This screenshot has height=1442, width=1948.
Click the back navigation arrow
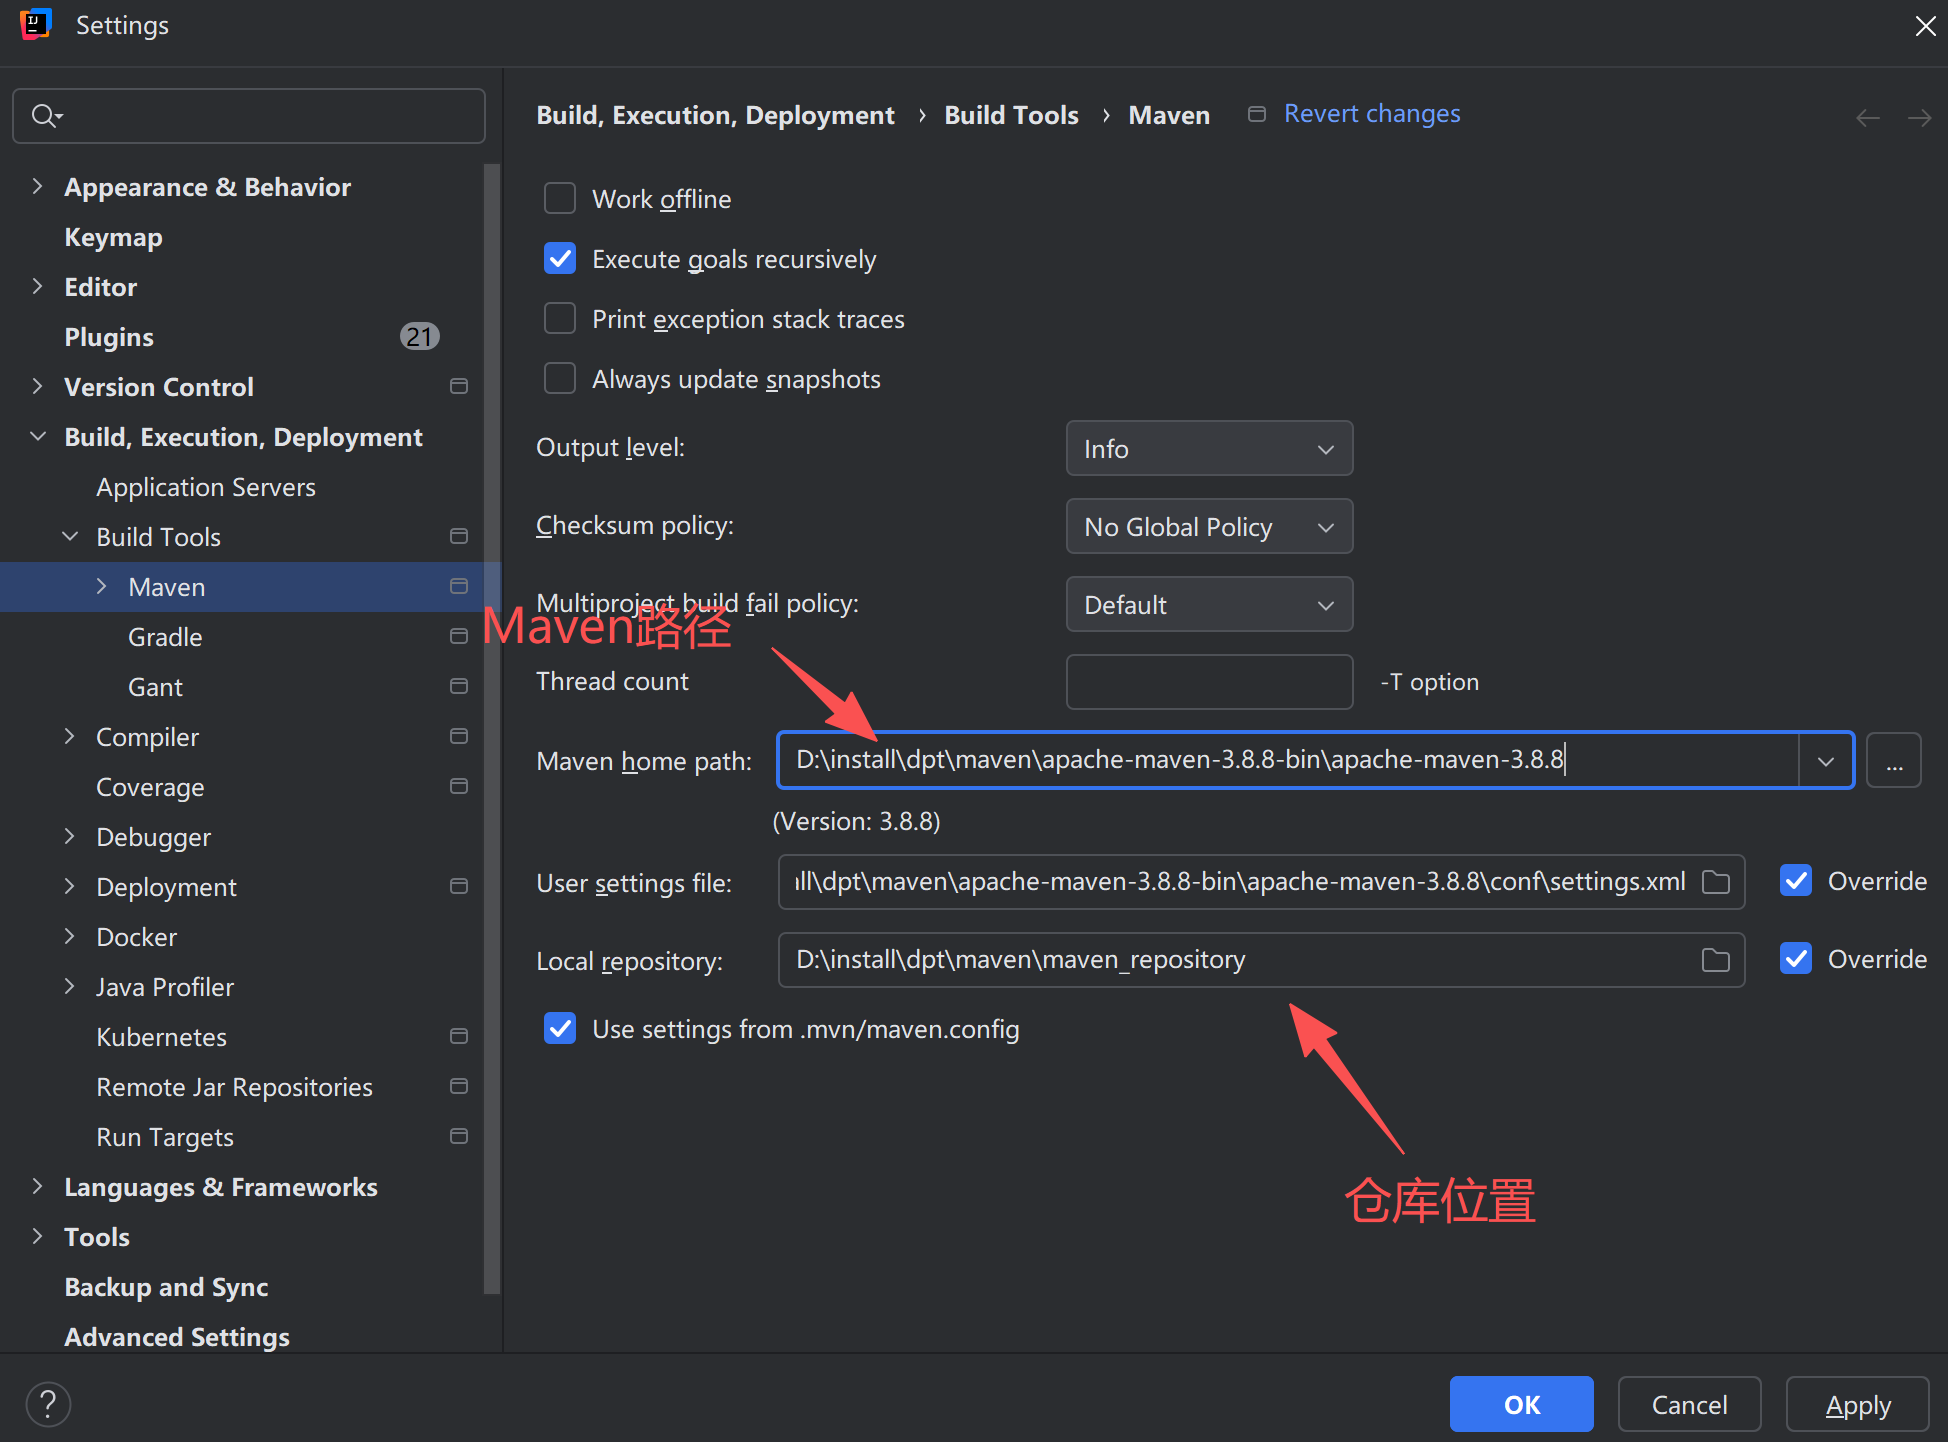[1867, 118]
